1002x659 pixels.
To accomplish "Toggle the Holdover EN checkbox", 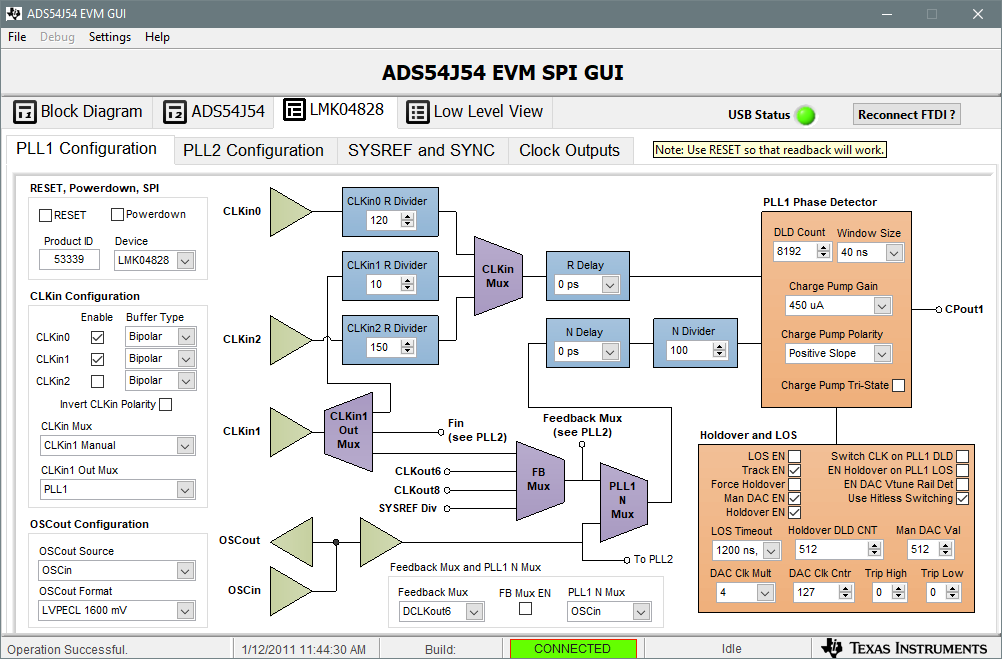I will tap(794, 513).
